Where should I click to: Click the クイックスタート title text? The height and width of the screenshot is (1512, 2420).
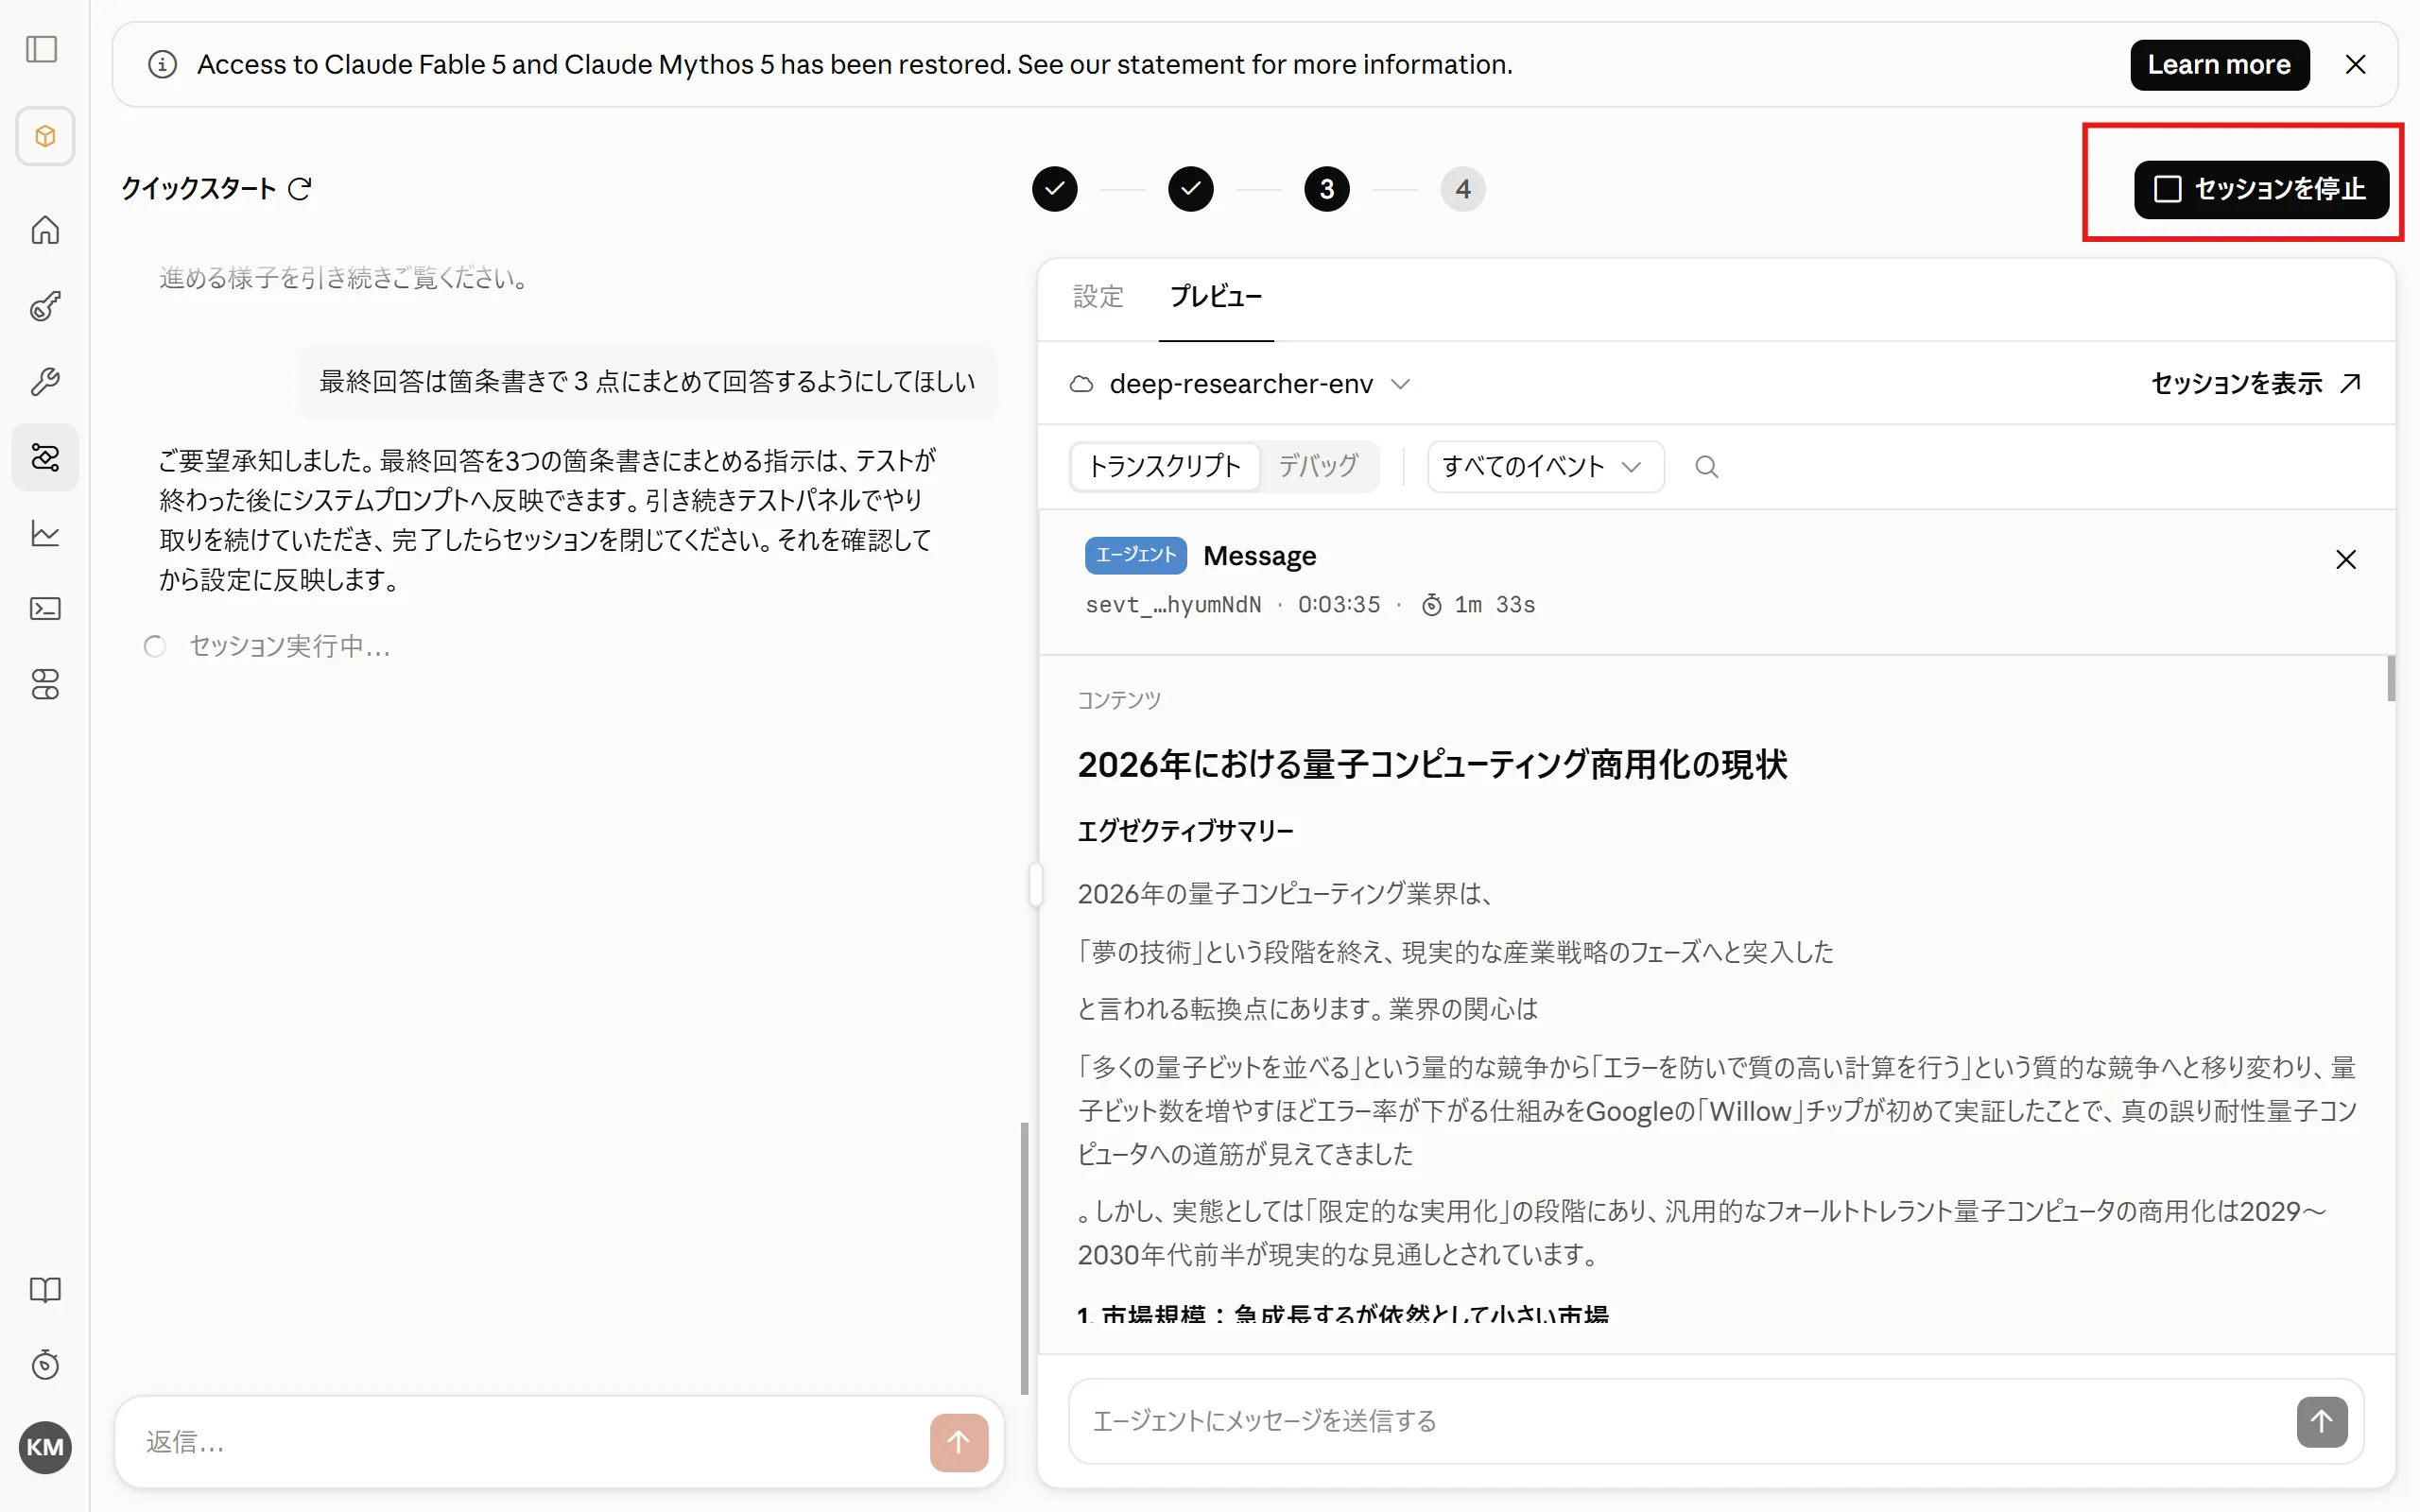point(198,189)
